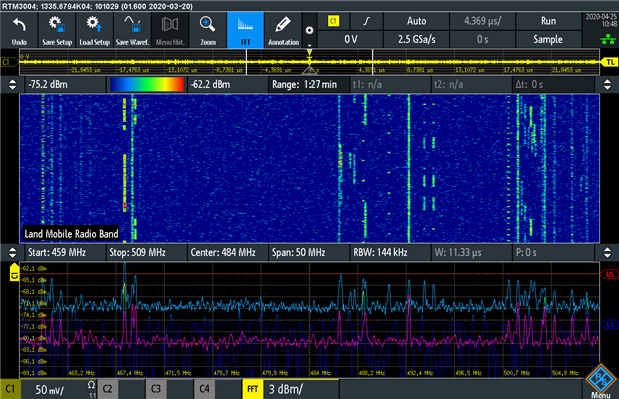Image resolution: width=619 pixels, height=399 pixels.
Task: Click the W: 11.33 µs field
Action: click(x=471, y=253)
